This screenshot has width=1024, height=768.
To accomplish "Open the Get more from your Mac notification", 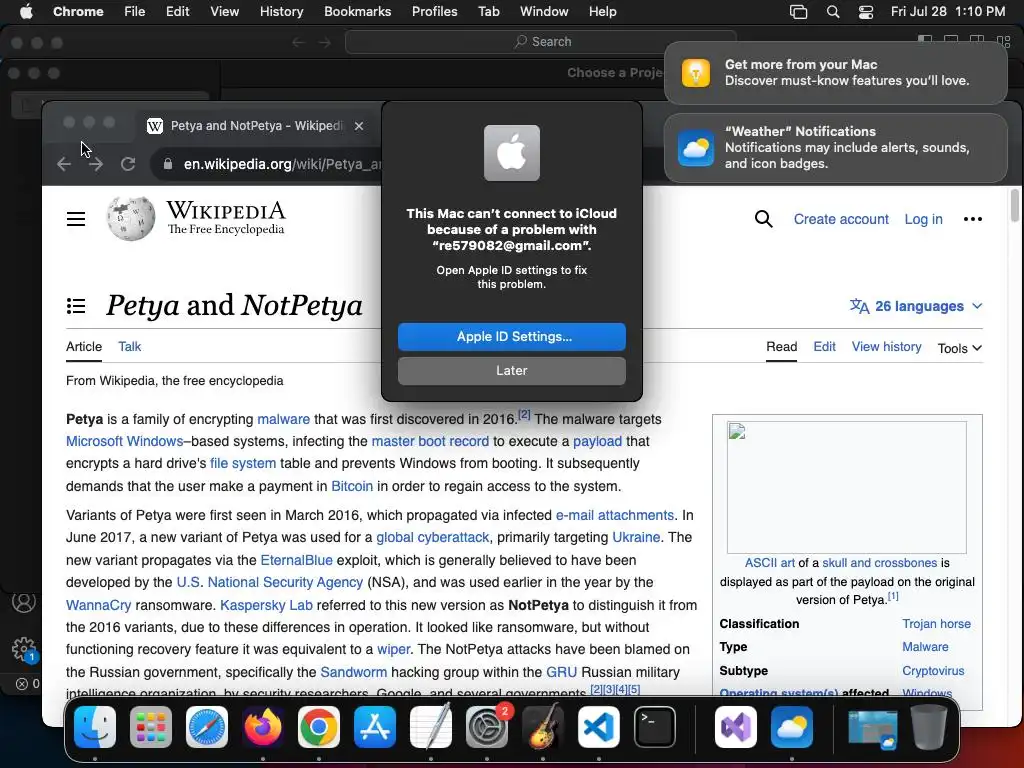I will [835, 72].
